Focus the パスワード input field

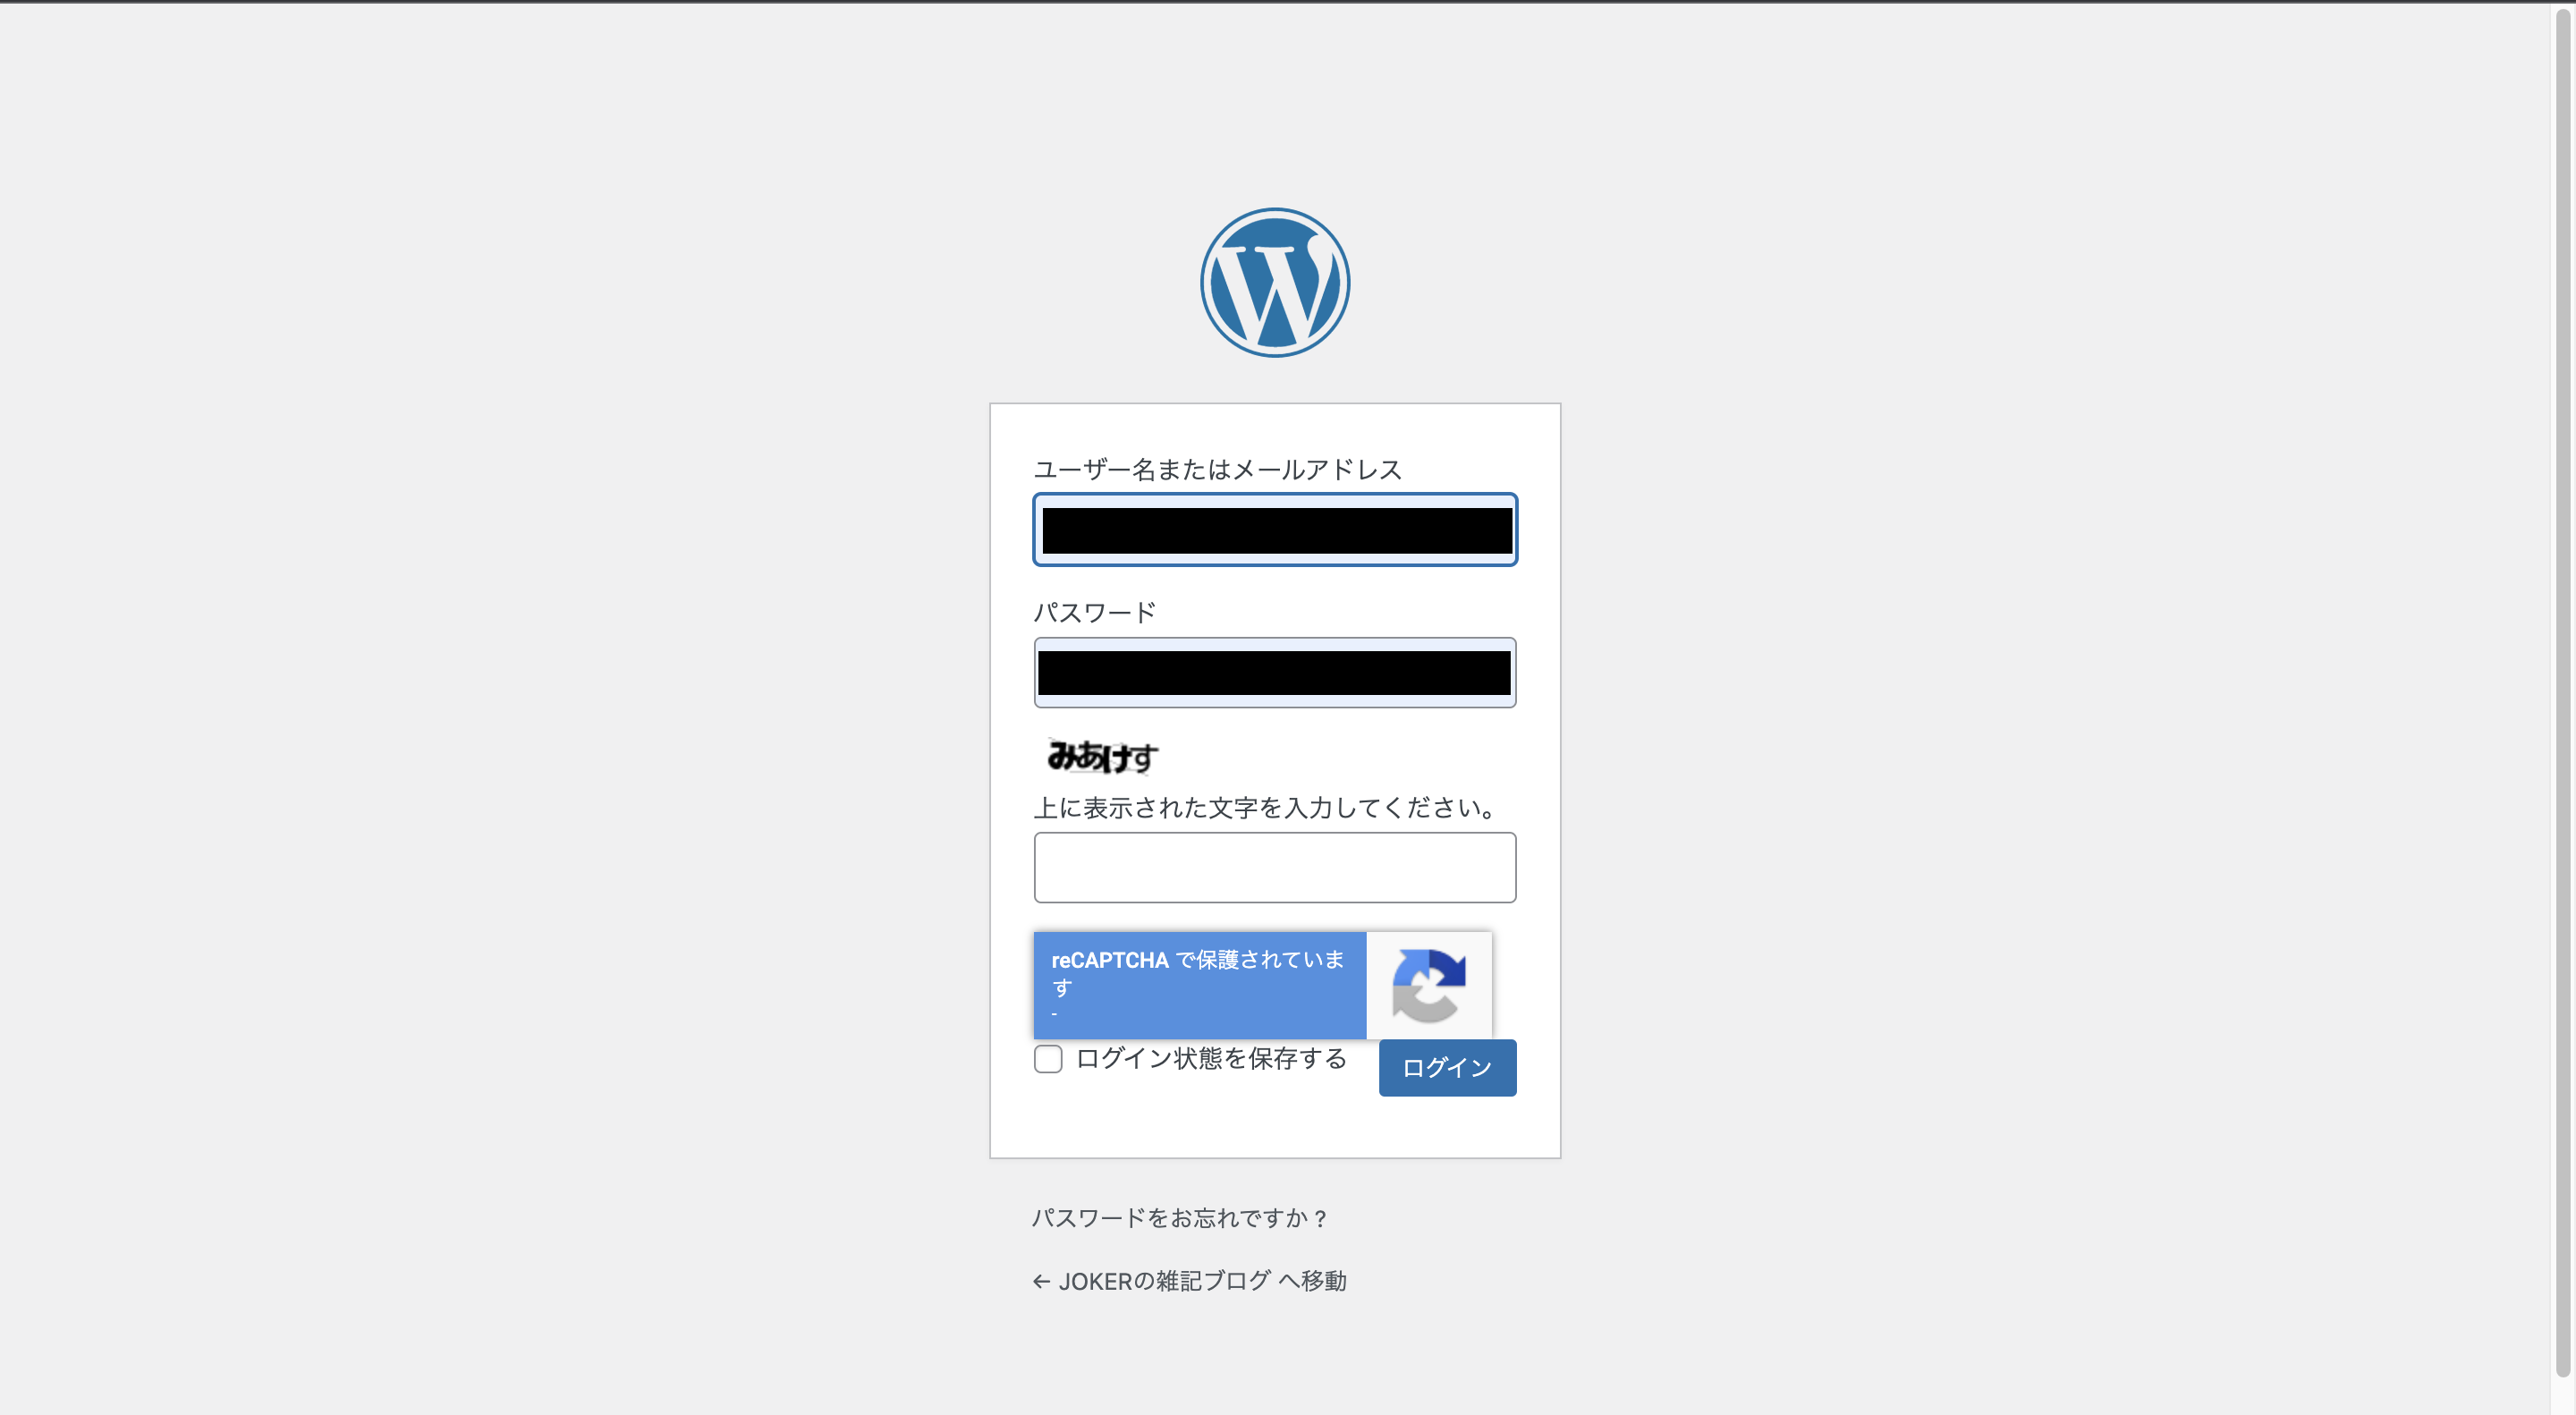[1275, 673]
